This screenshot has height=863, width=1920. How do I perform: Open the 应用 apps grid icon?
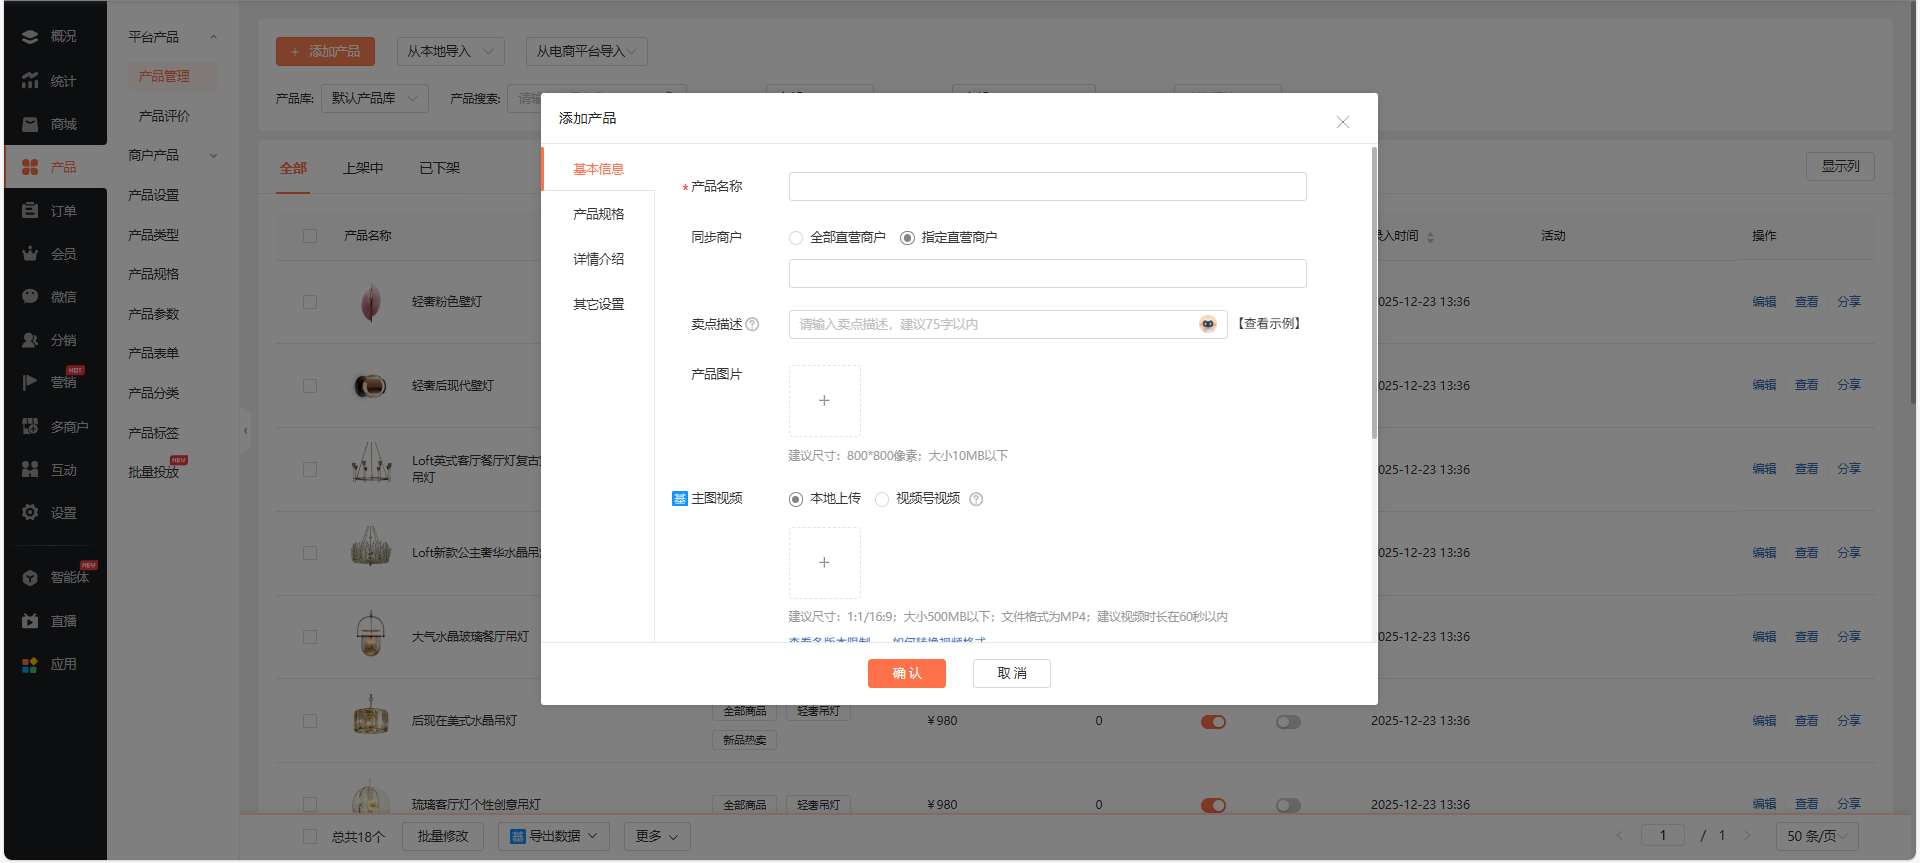[30, 664]
